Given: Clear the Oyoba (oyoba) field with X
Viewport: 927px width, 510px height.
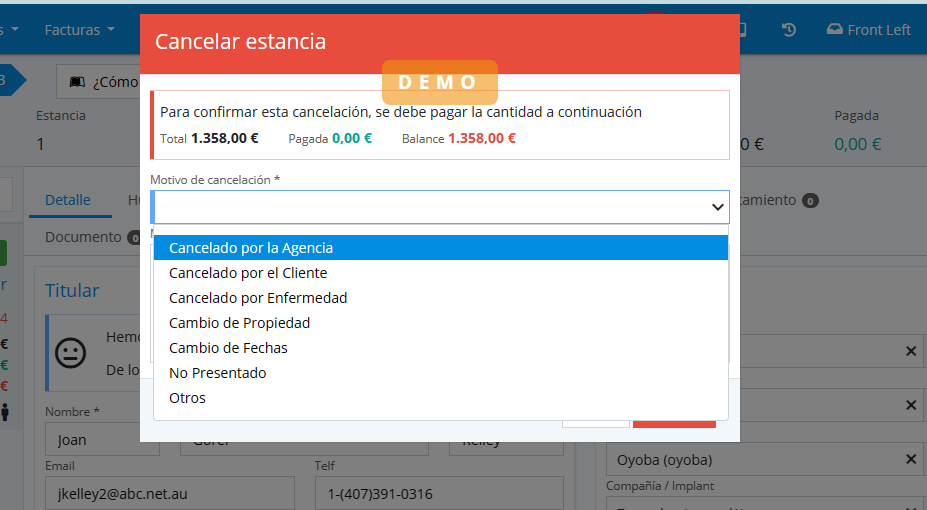Looking at the screenshot, I should (910, 460).
